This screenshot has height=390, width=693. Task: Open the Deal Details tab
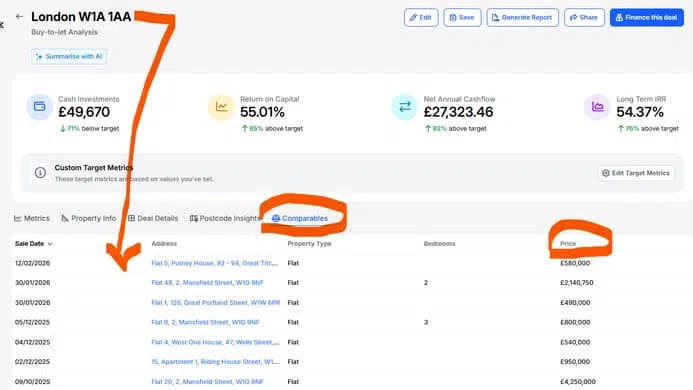pyautogui.click(x=153, y=218)
